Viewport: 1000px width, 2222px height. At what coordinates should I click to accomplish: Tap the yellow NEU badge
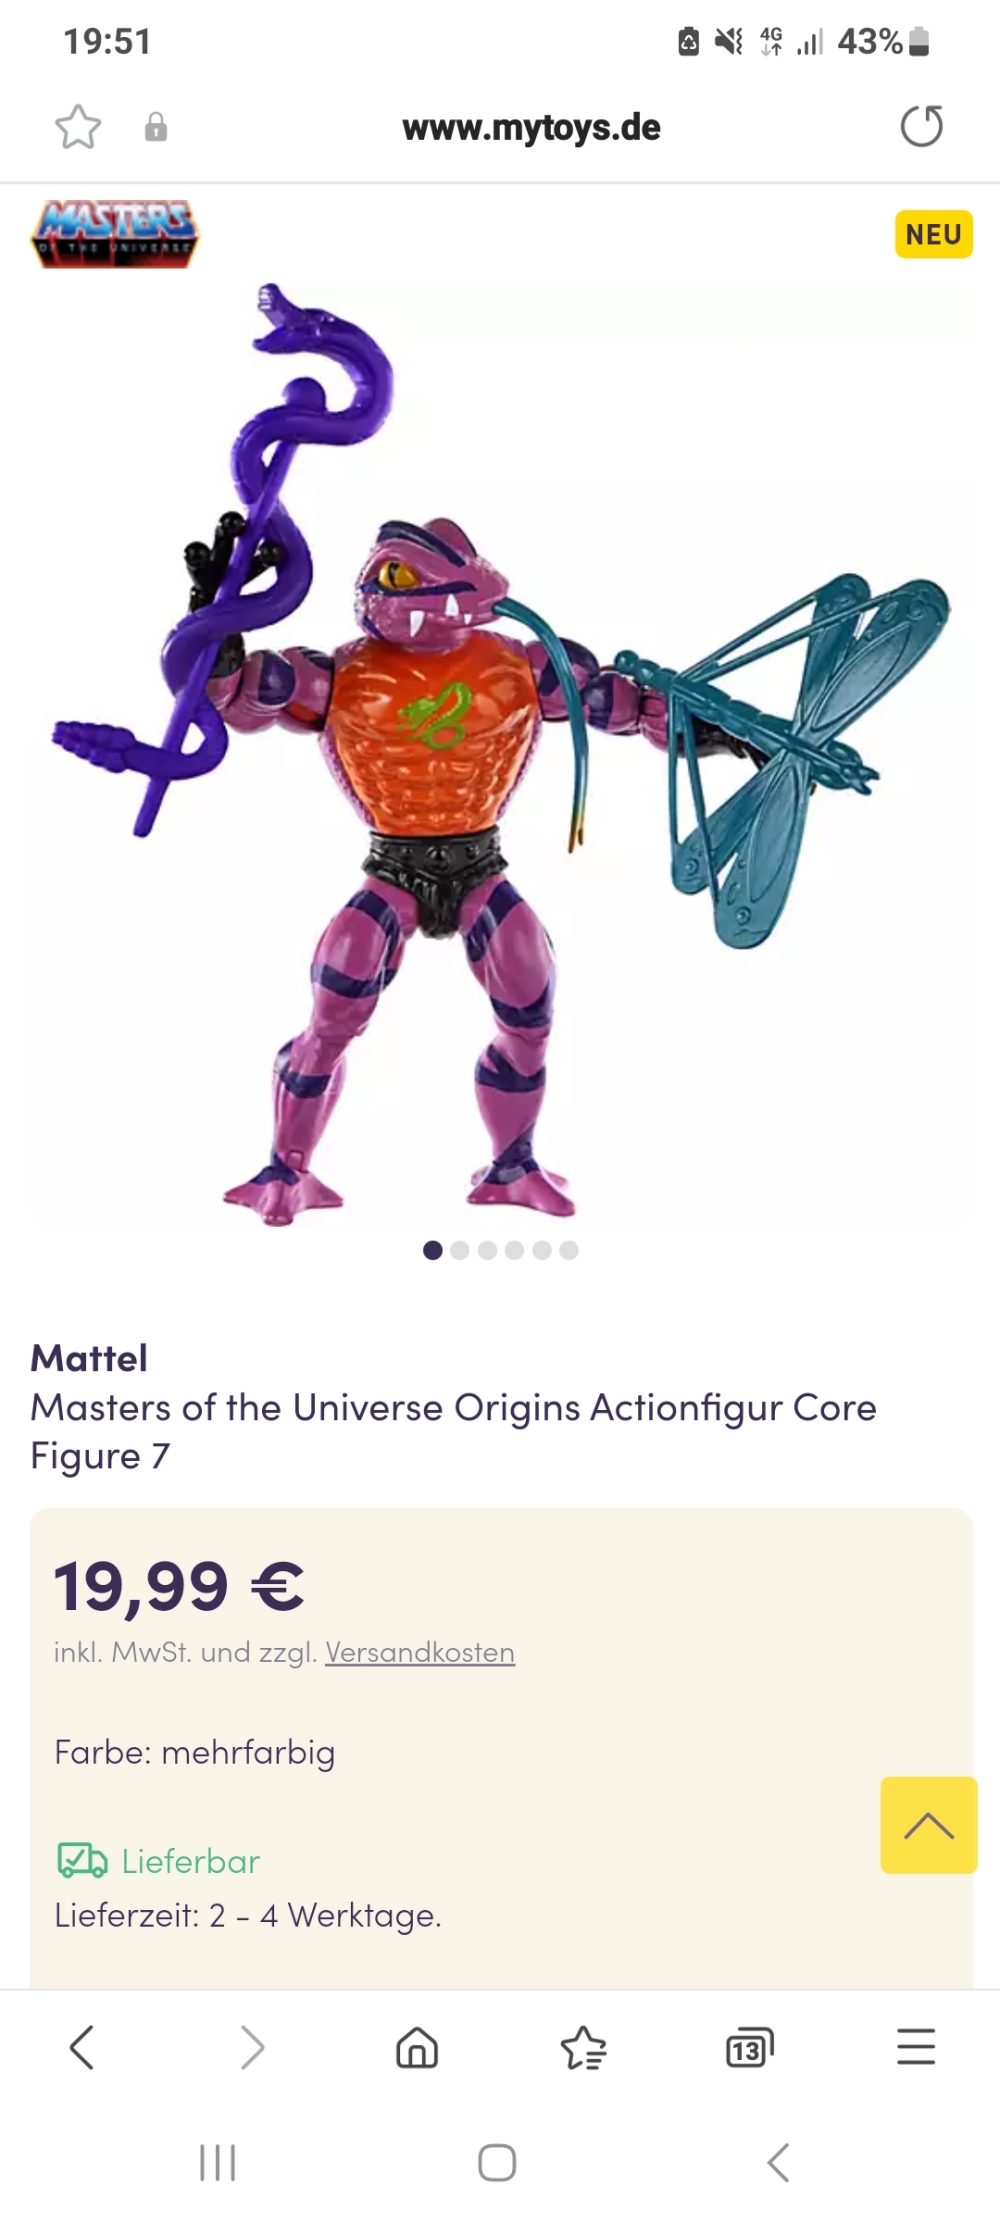(934, 234)
